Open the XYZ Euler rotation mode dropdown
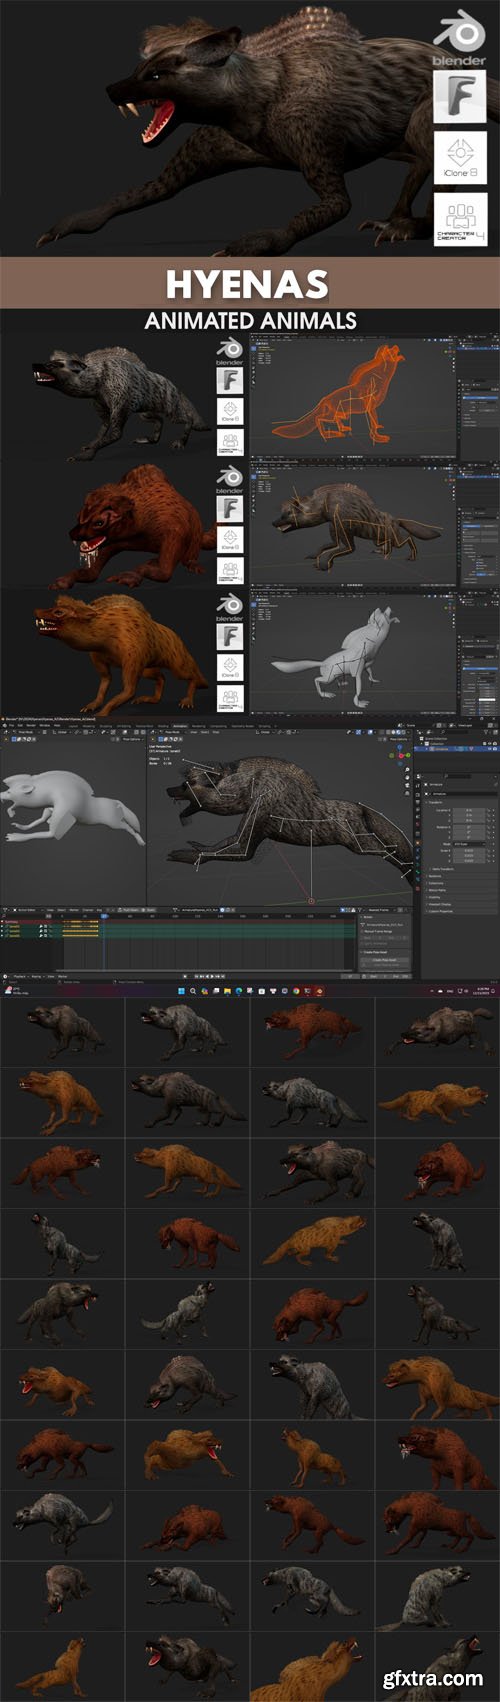The width and height of the screenshot is (500, 1702). [469, 844]
